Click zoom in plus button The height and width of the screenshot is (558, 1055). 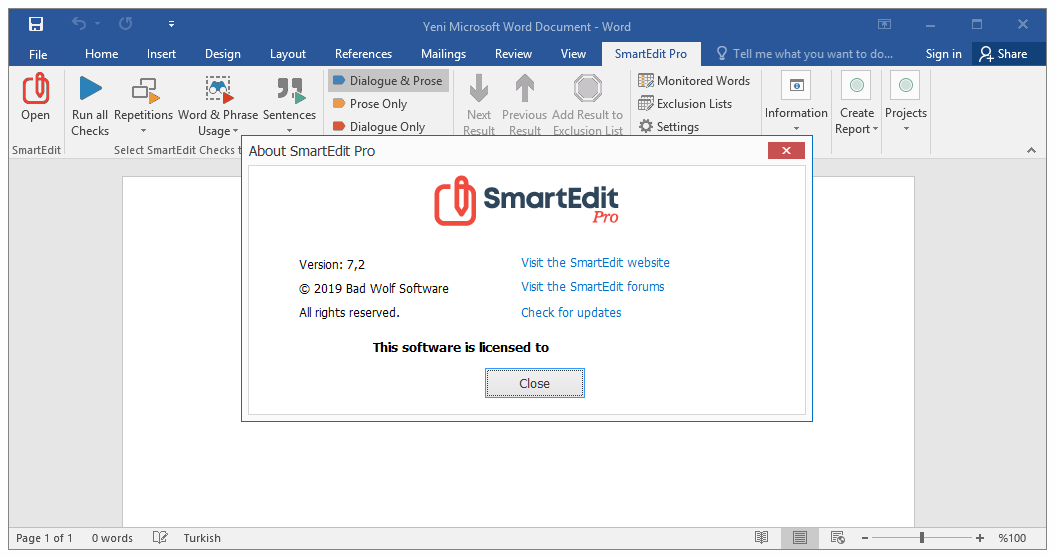pyautogui.click(x=980, y=538)
